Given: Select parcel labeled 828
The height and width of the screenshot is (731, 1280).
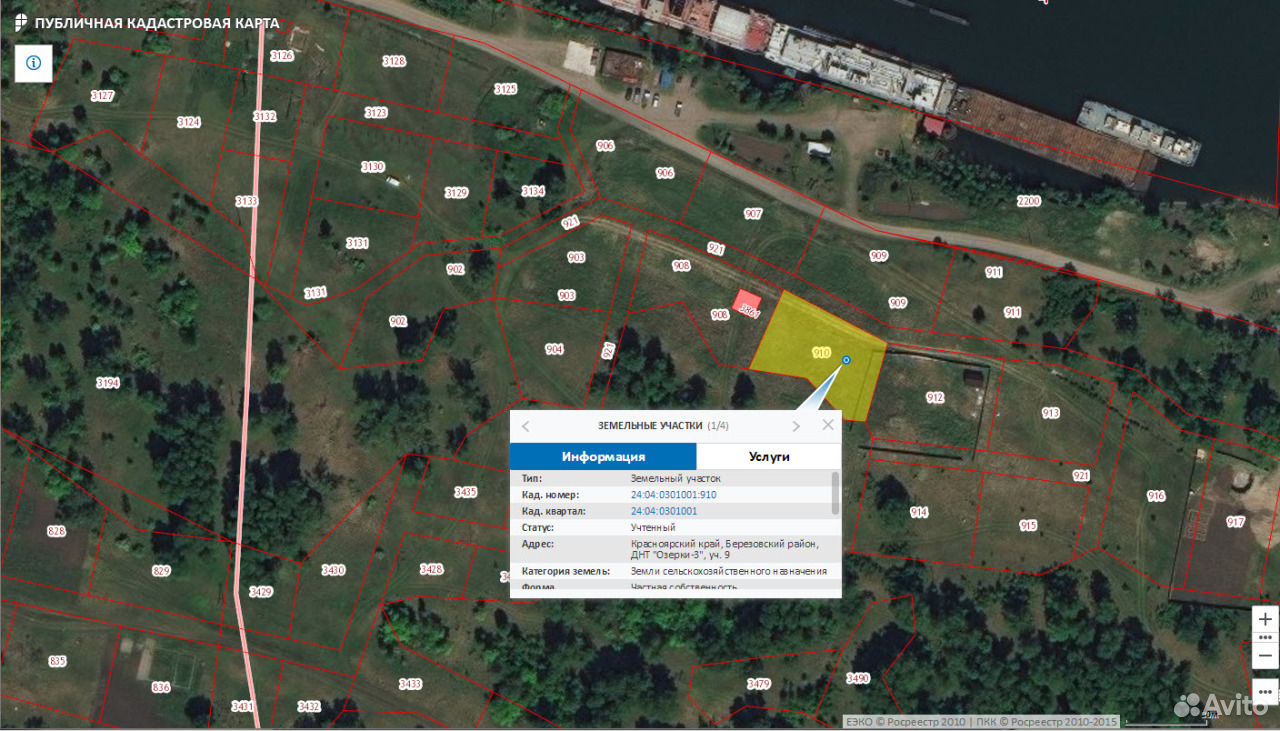Looking at the screenshot, I should (56, 531).
